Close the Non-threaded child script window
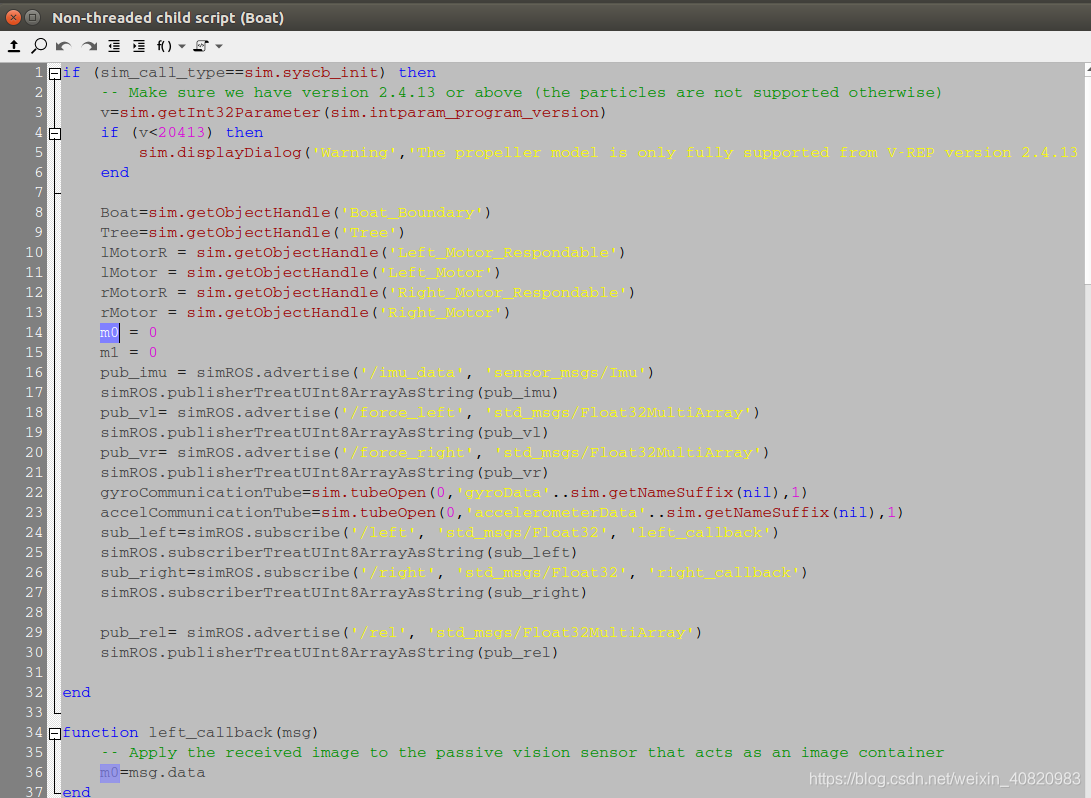 click(13, 17)
